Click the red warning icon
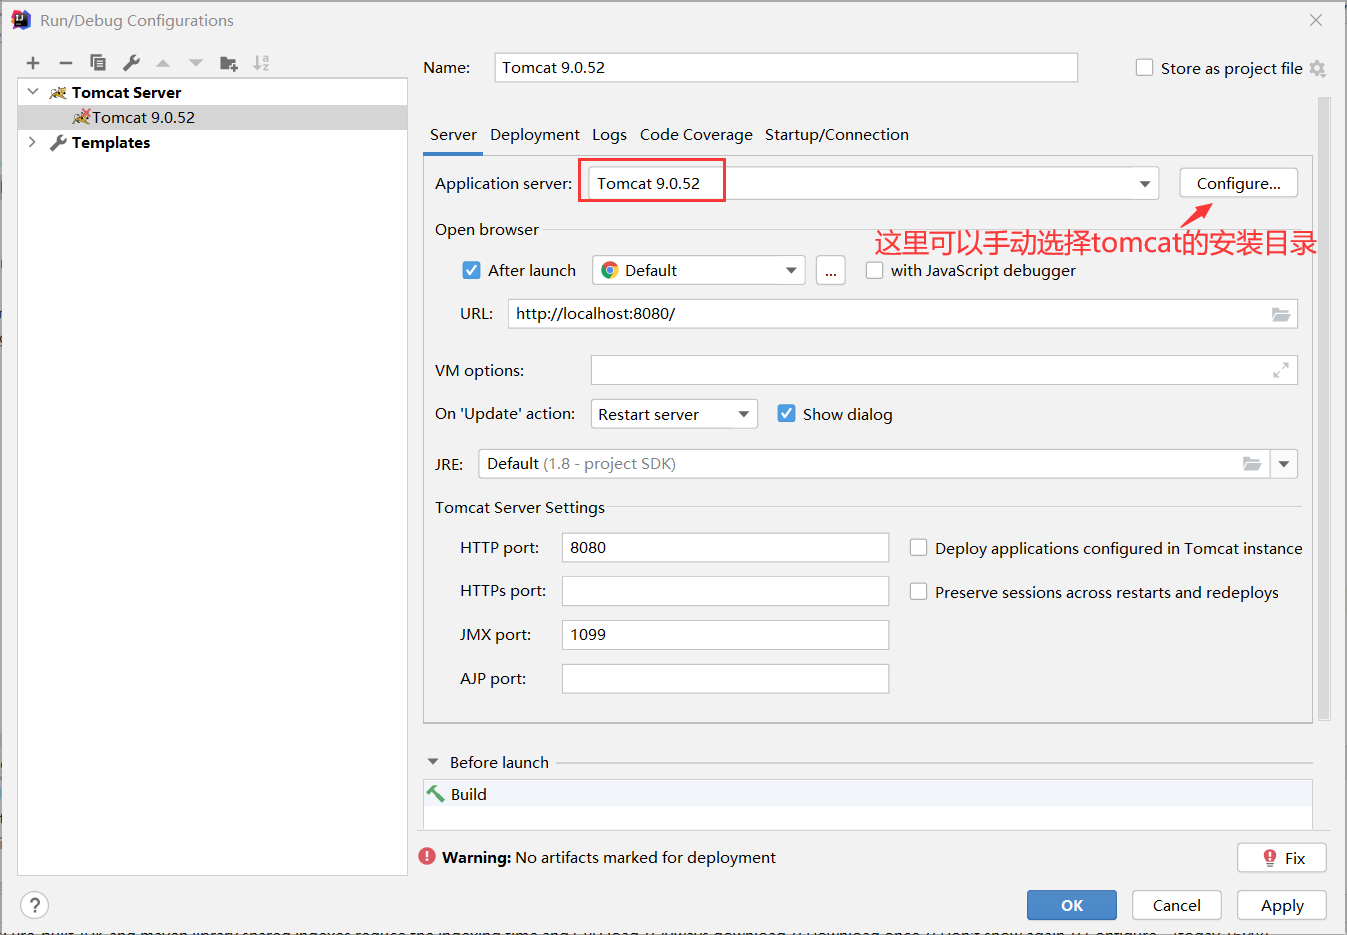The image size is (1347, 935). click(x=427, y=857)
